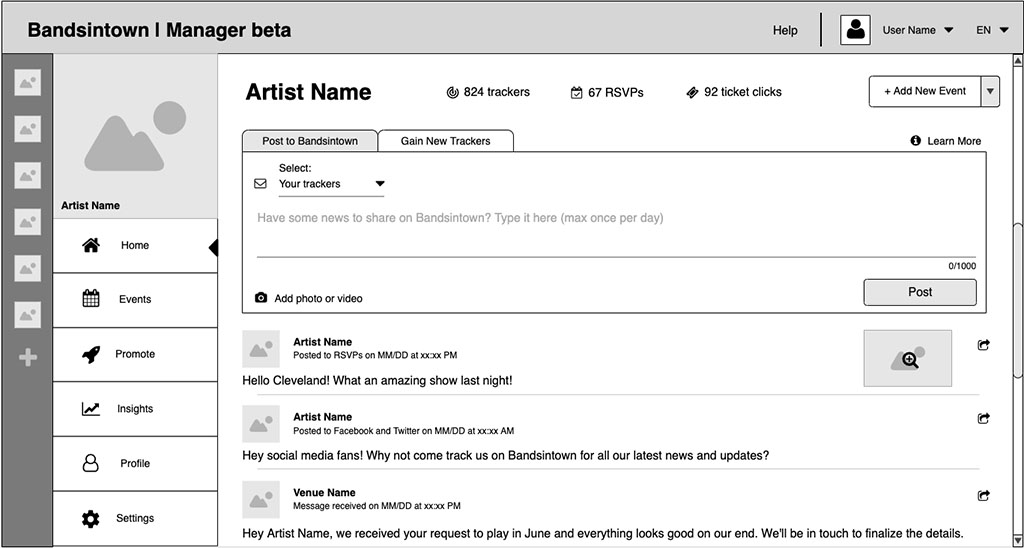Click the scrollbar down arrow
Viewport: 1024px width, 548px height.
tap(1017, 540)
